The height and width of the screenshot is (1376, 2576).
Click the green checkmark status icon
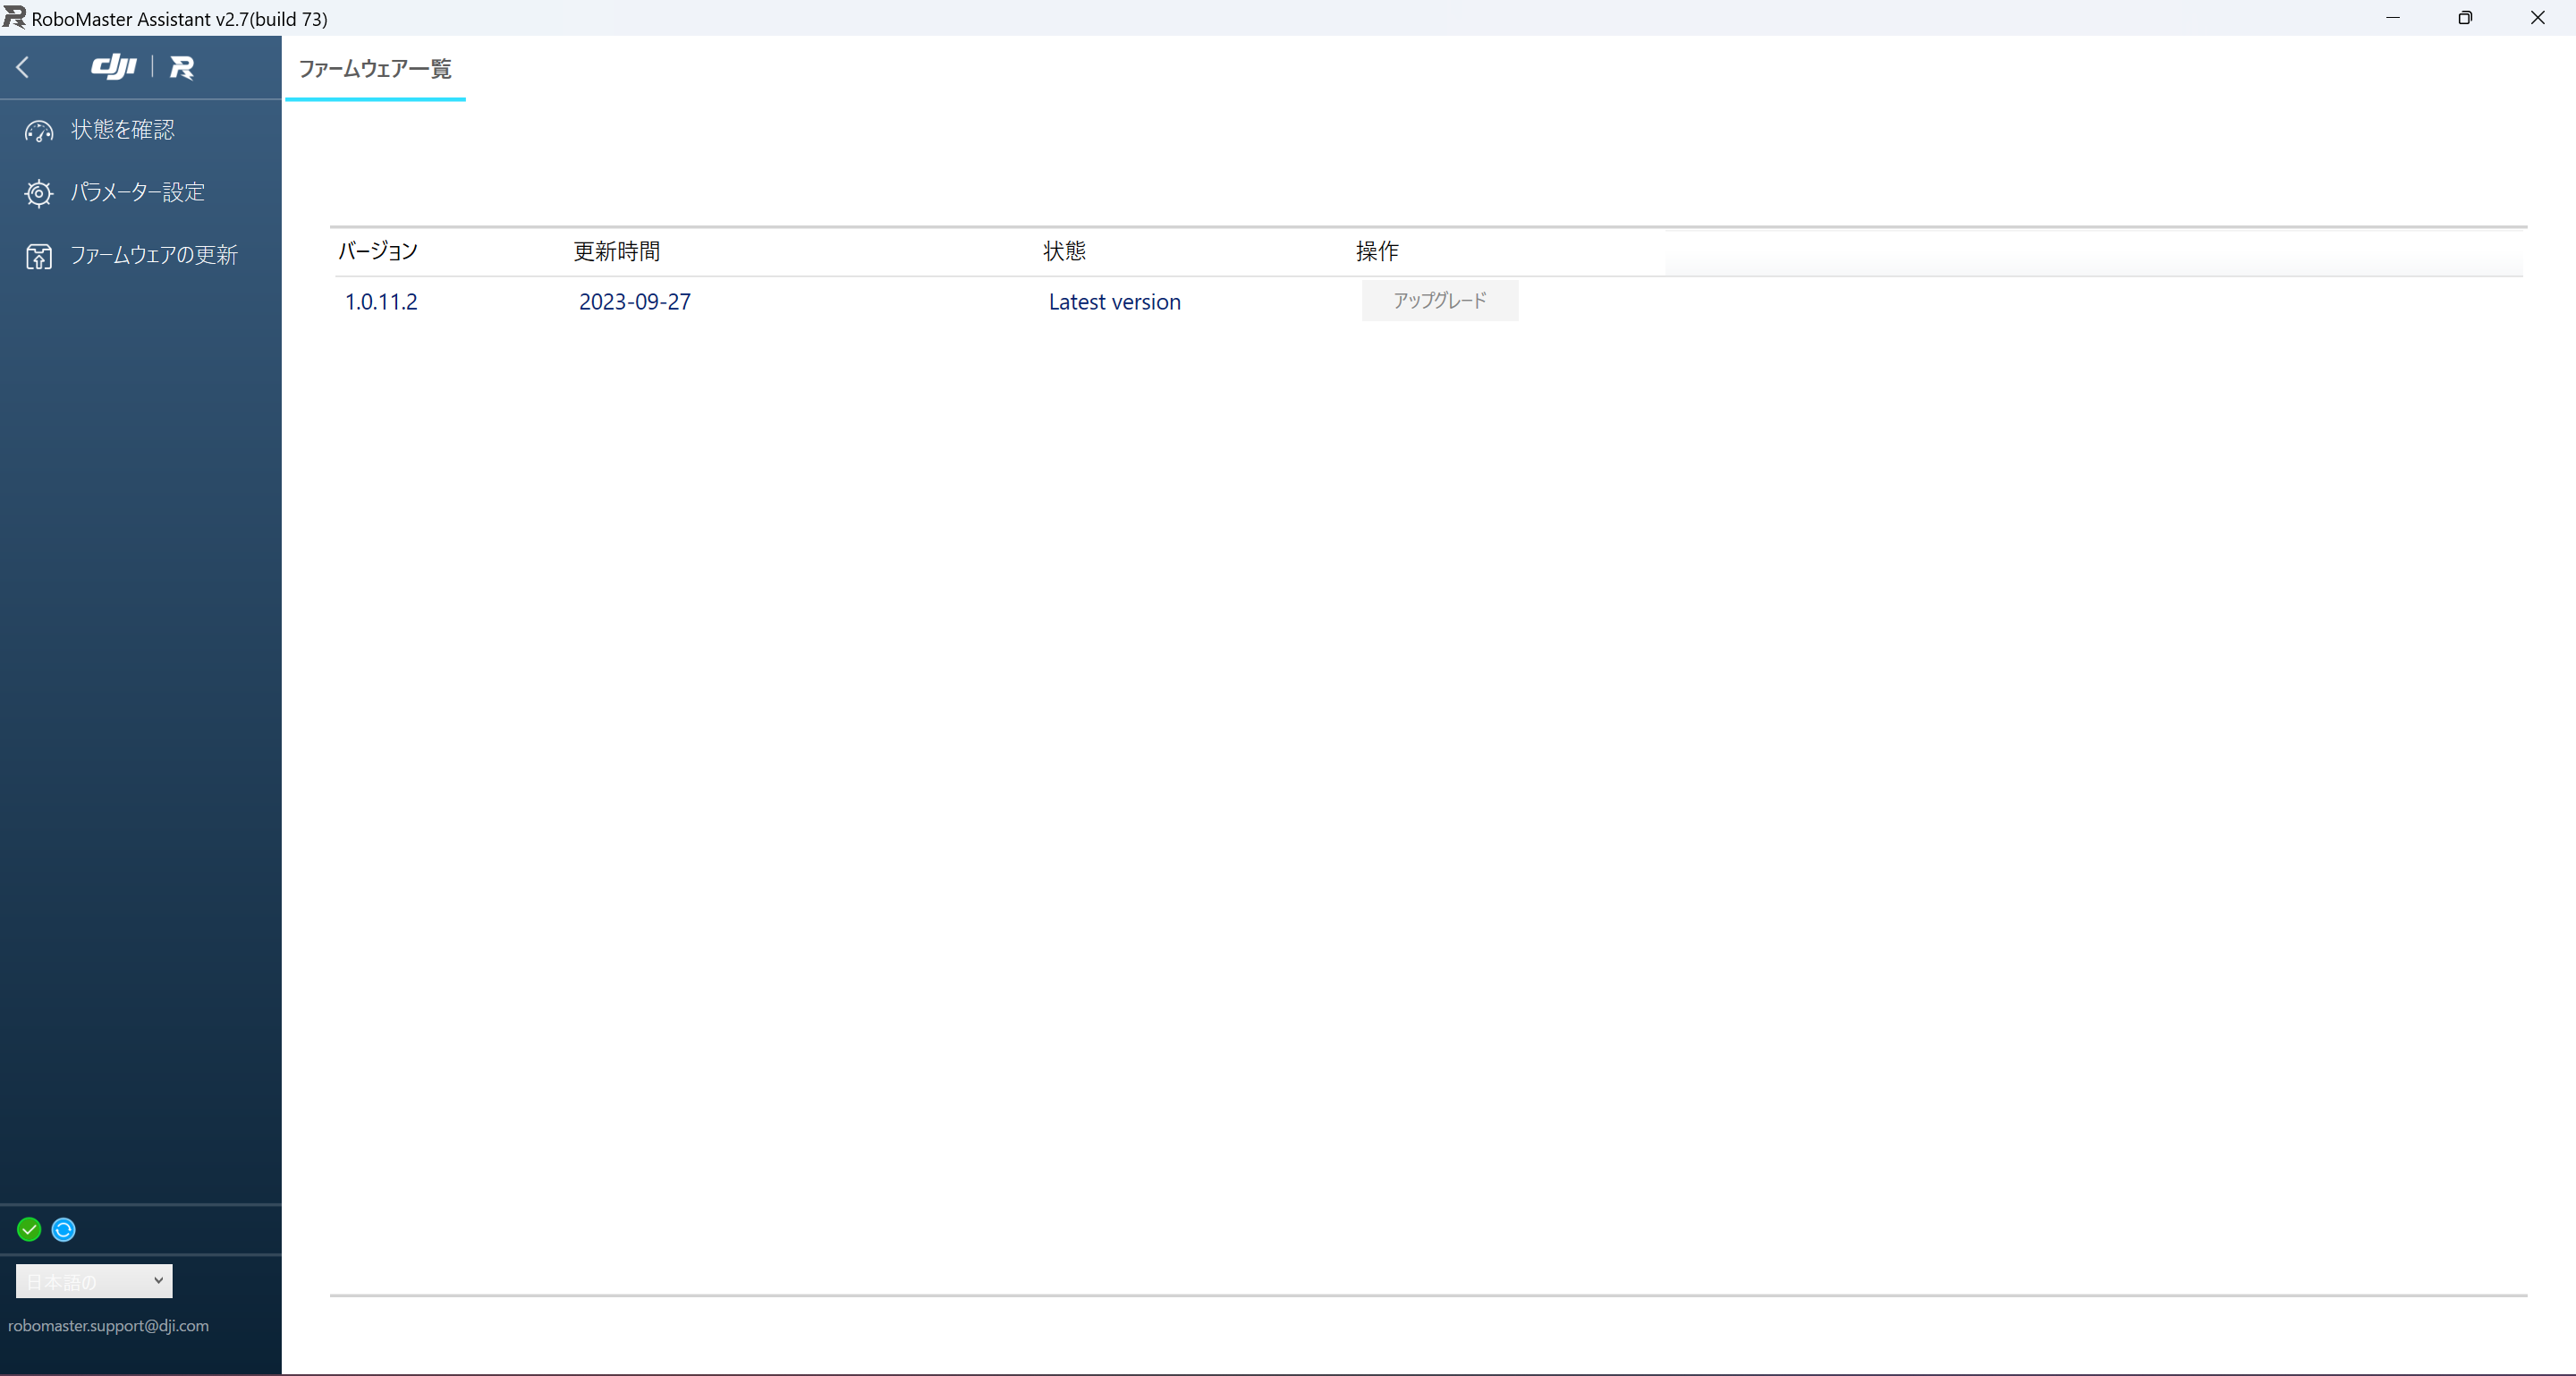point(28,1229)
